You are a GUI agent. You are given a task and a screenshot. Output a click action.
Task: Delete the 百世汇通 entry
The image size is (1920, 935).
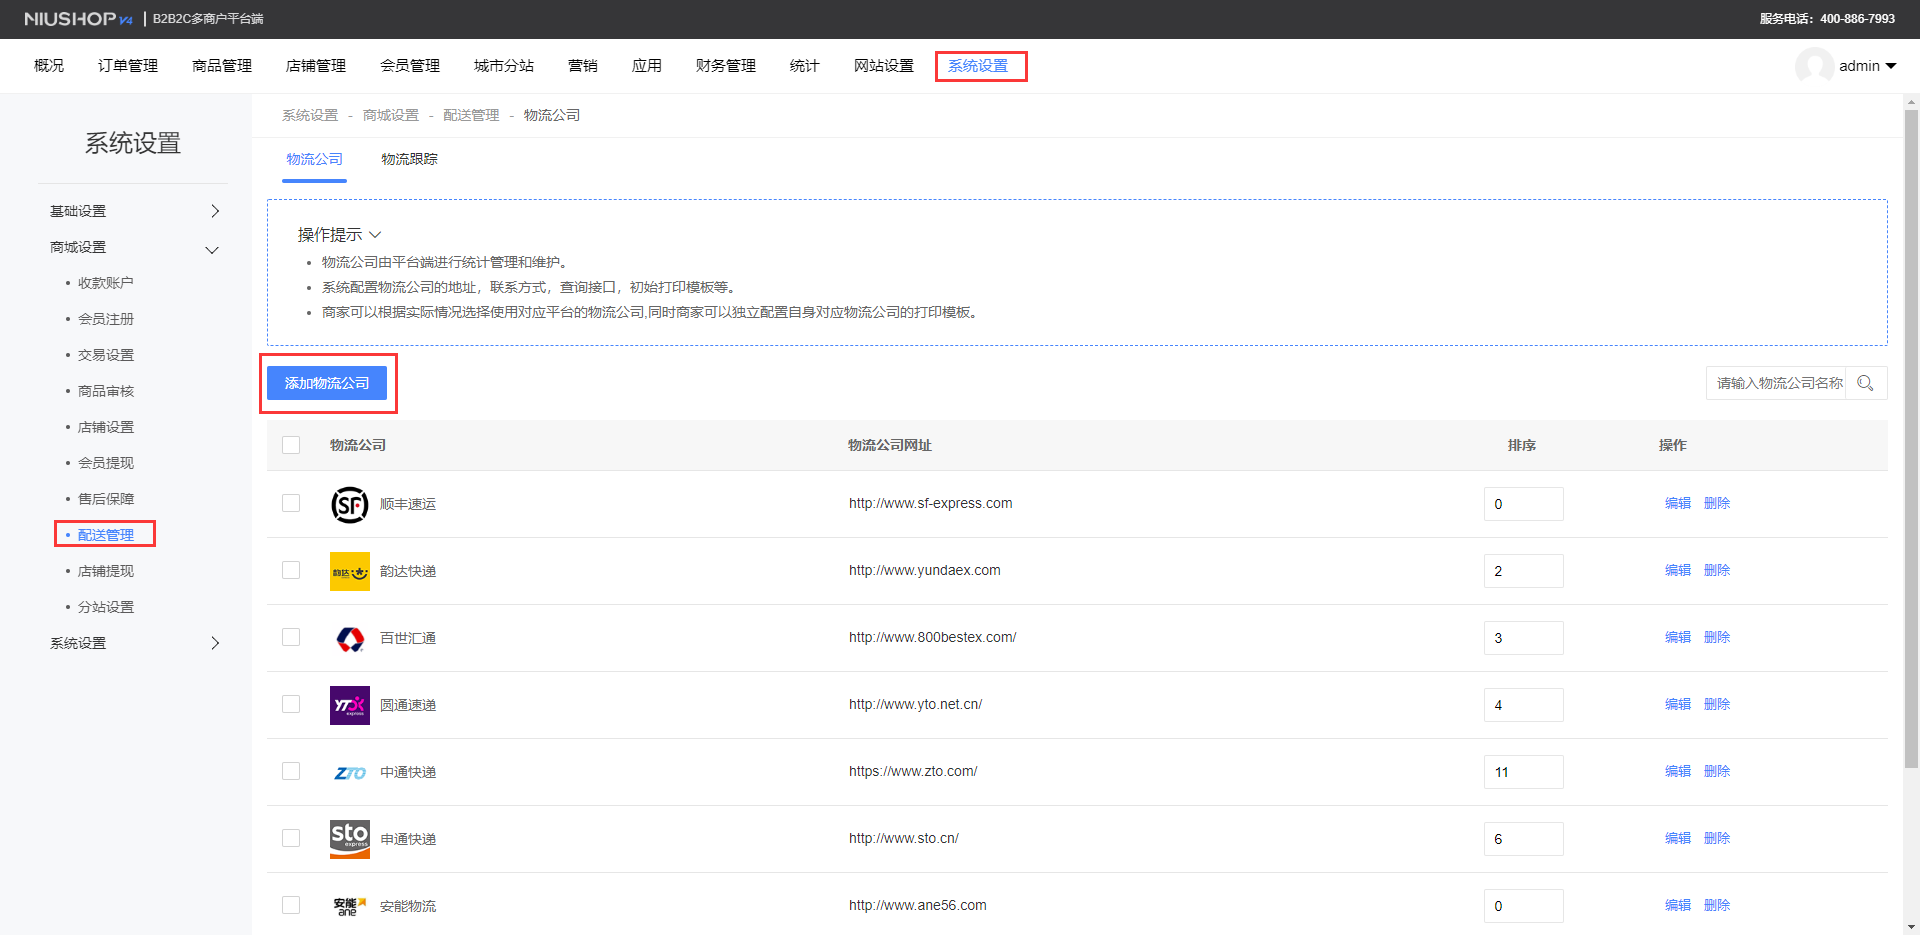coord(1717,637)
